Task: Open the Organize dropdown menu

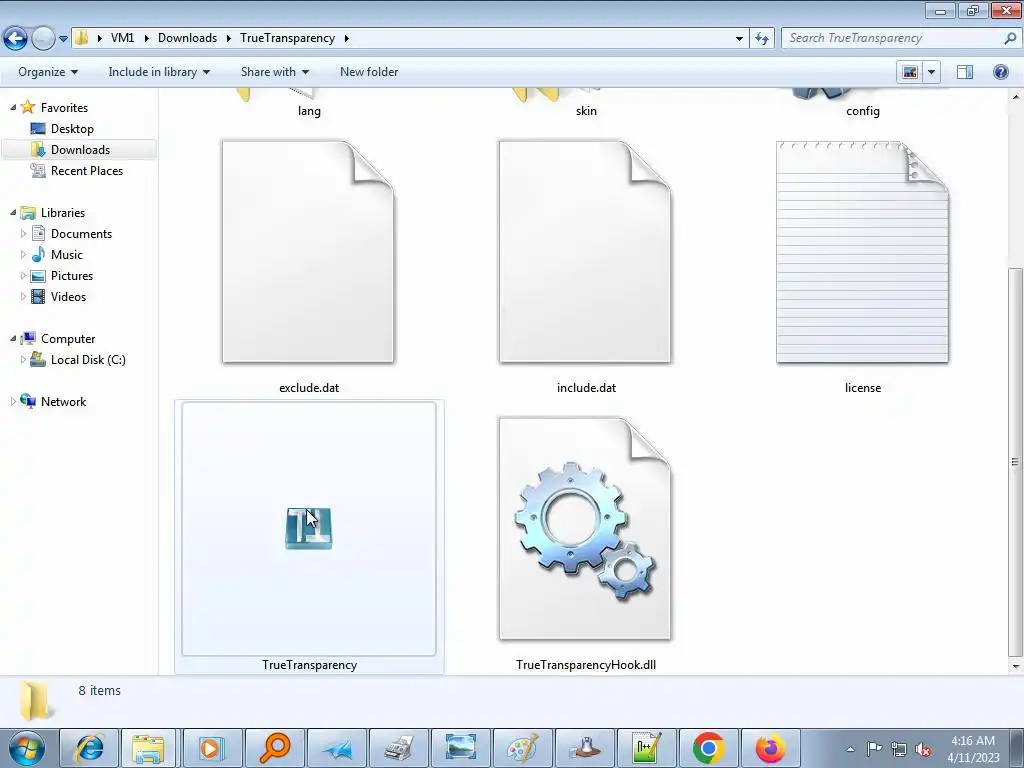Action: point(48,72)
